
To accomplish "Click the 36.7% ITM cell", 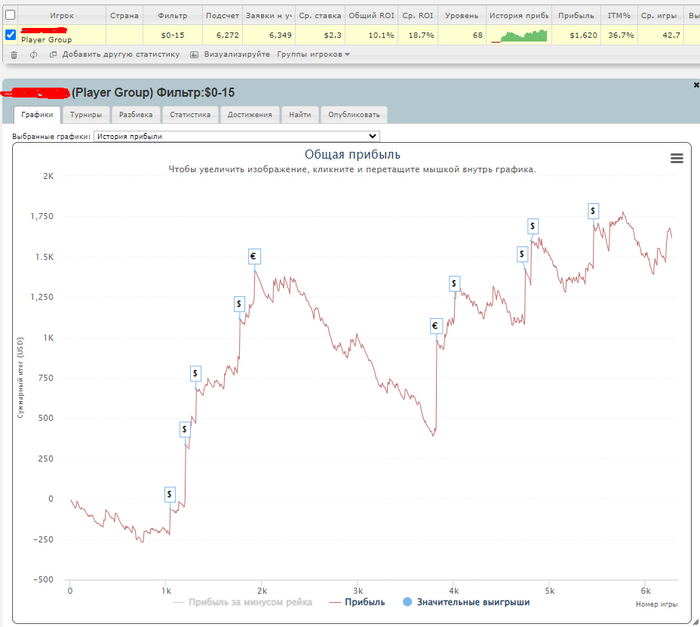I will 621,35.
